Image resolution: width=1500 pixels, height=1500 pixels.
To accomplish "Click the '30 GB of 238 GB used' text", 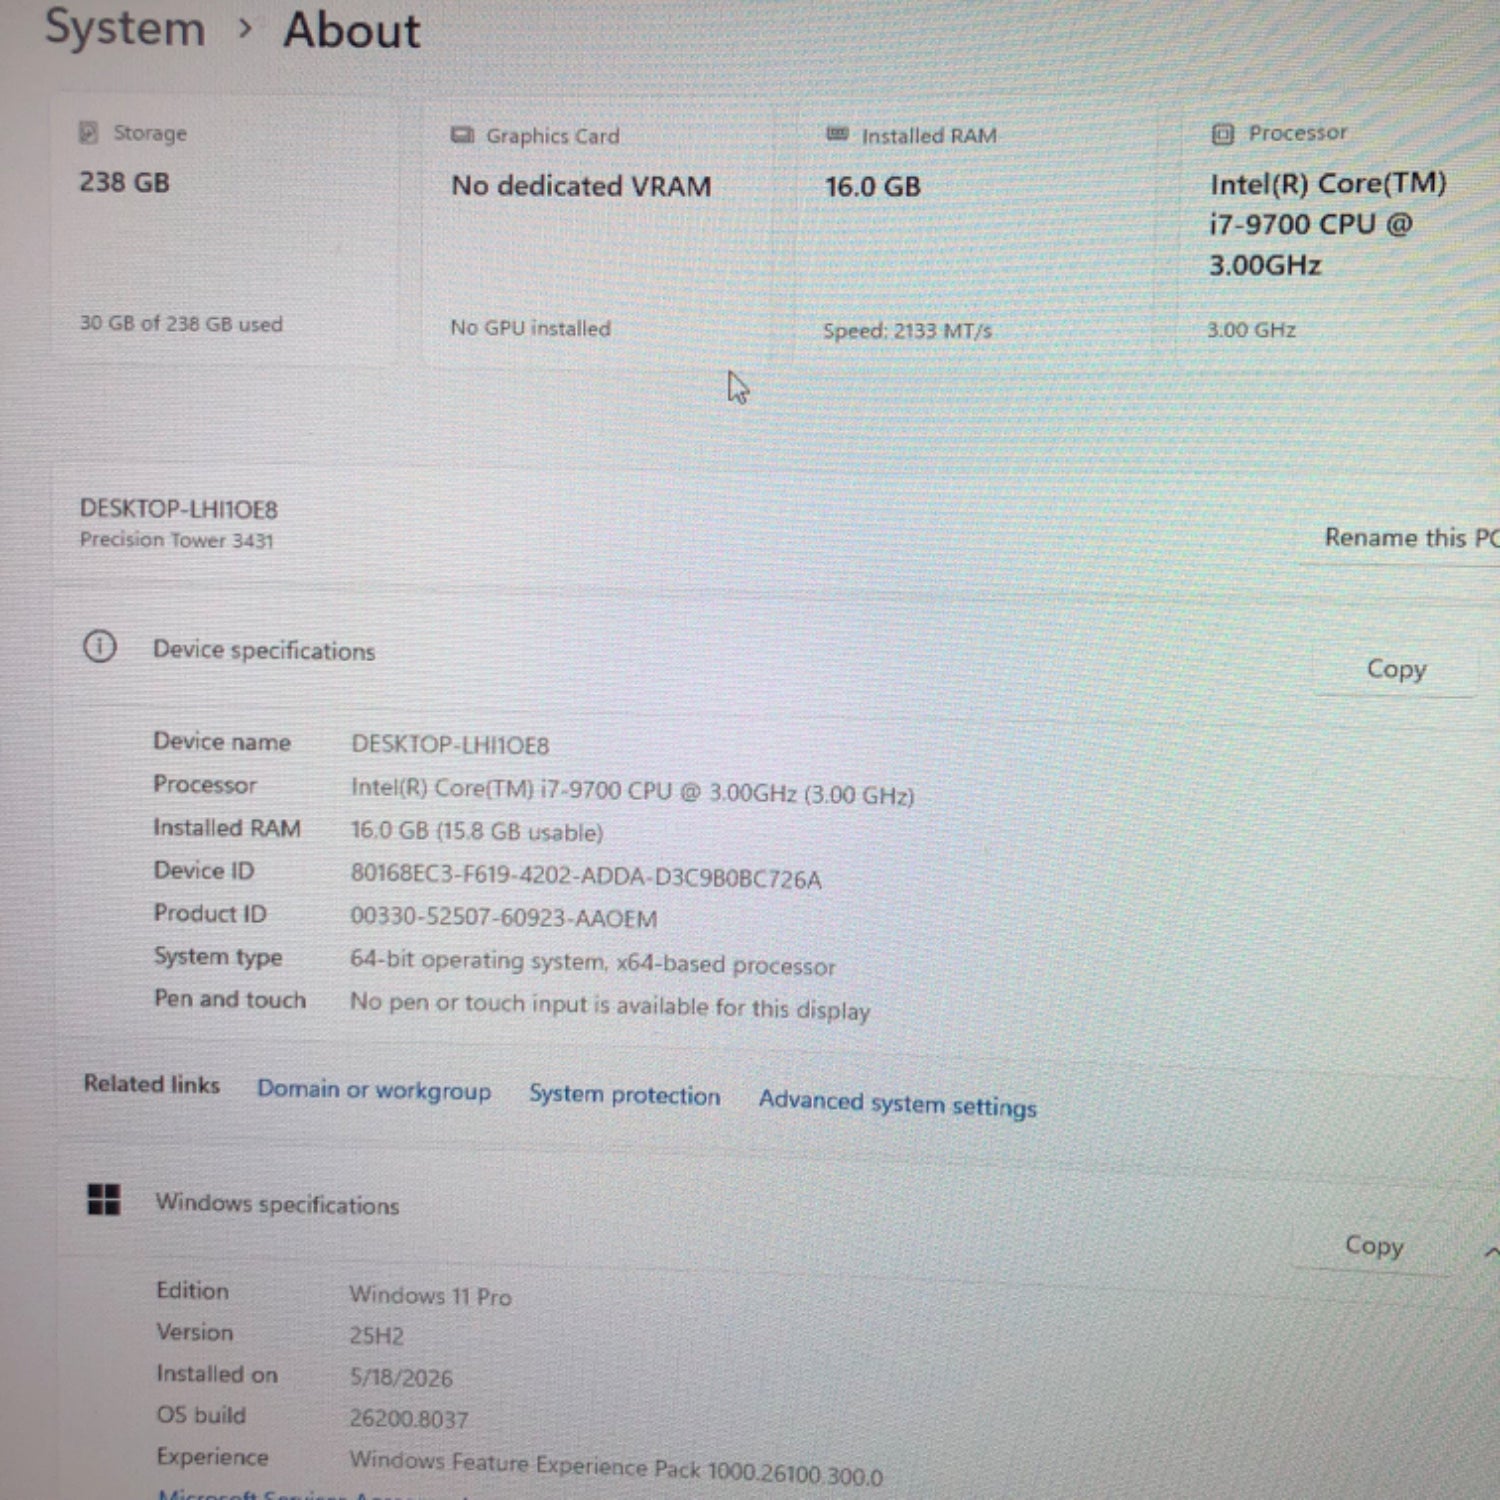I will point(181,323).
